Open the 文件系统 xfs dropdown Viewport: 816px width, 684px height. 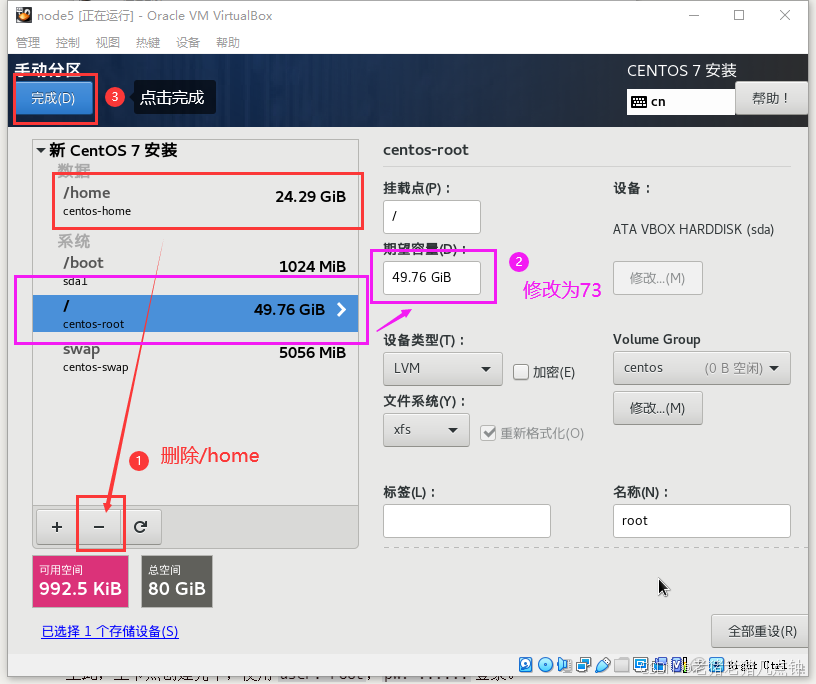pos(426,430)
